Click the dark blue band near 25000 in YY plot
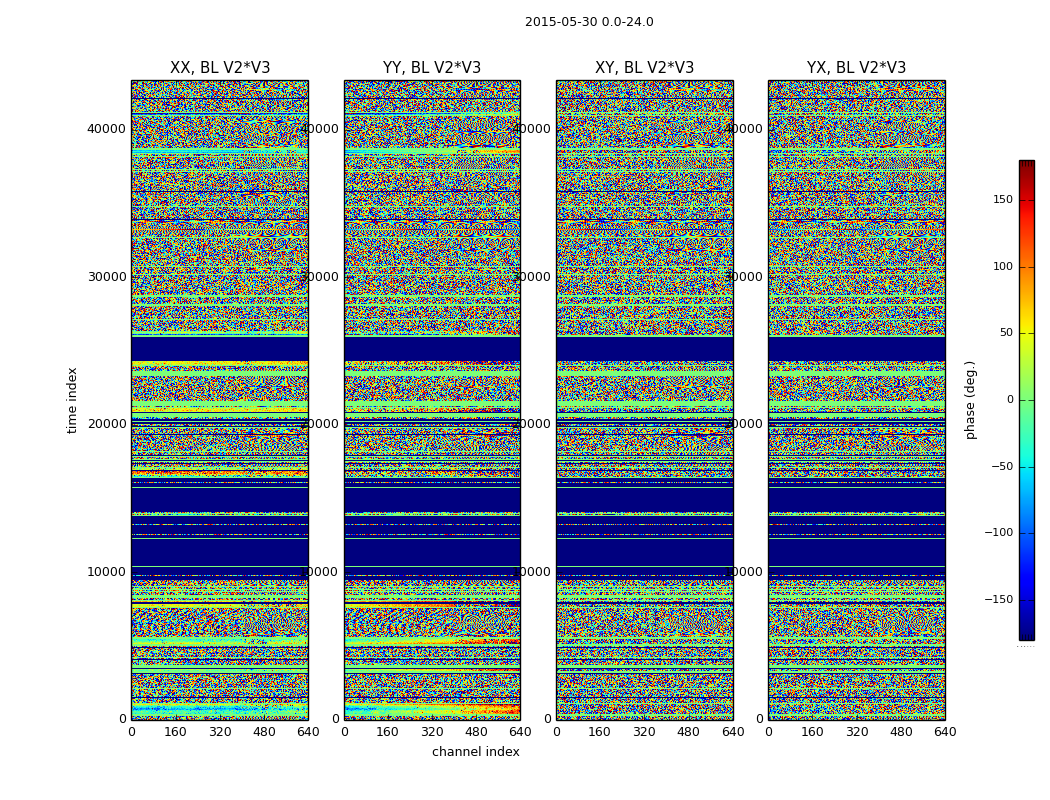 [432, 349]
